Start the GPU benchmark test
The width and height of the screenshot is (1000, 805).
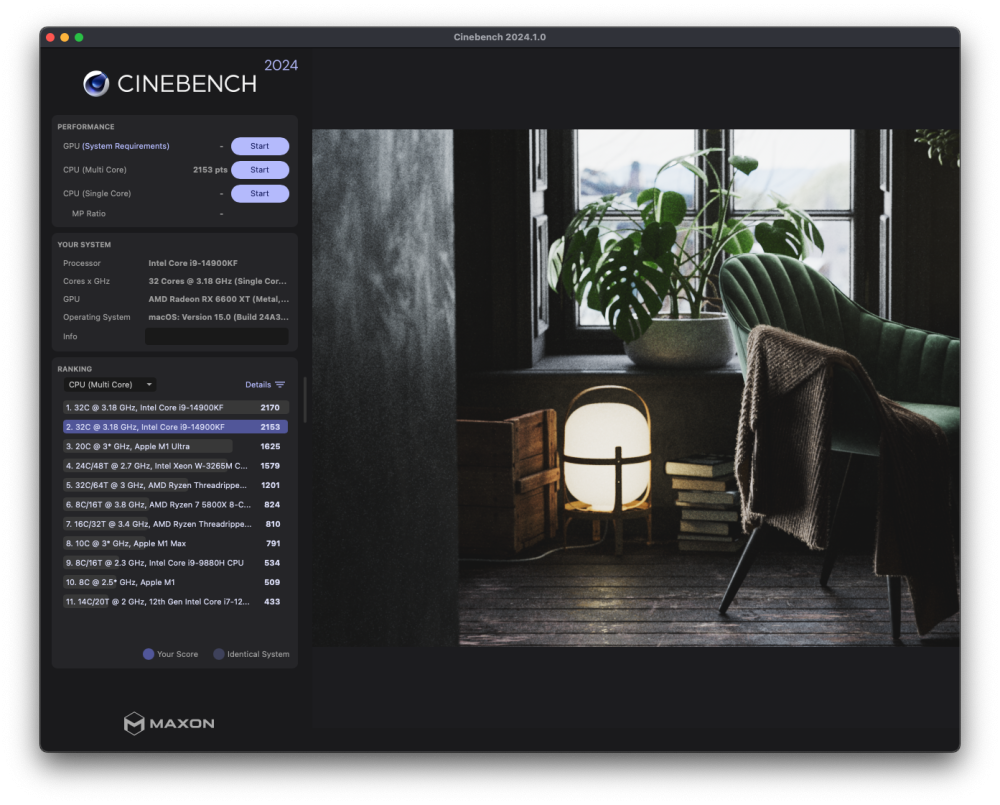[x=260, y=146]
